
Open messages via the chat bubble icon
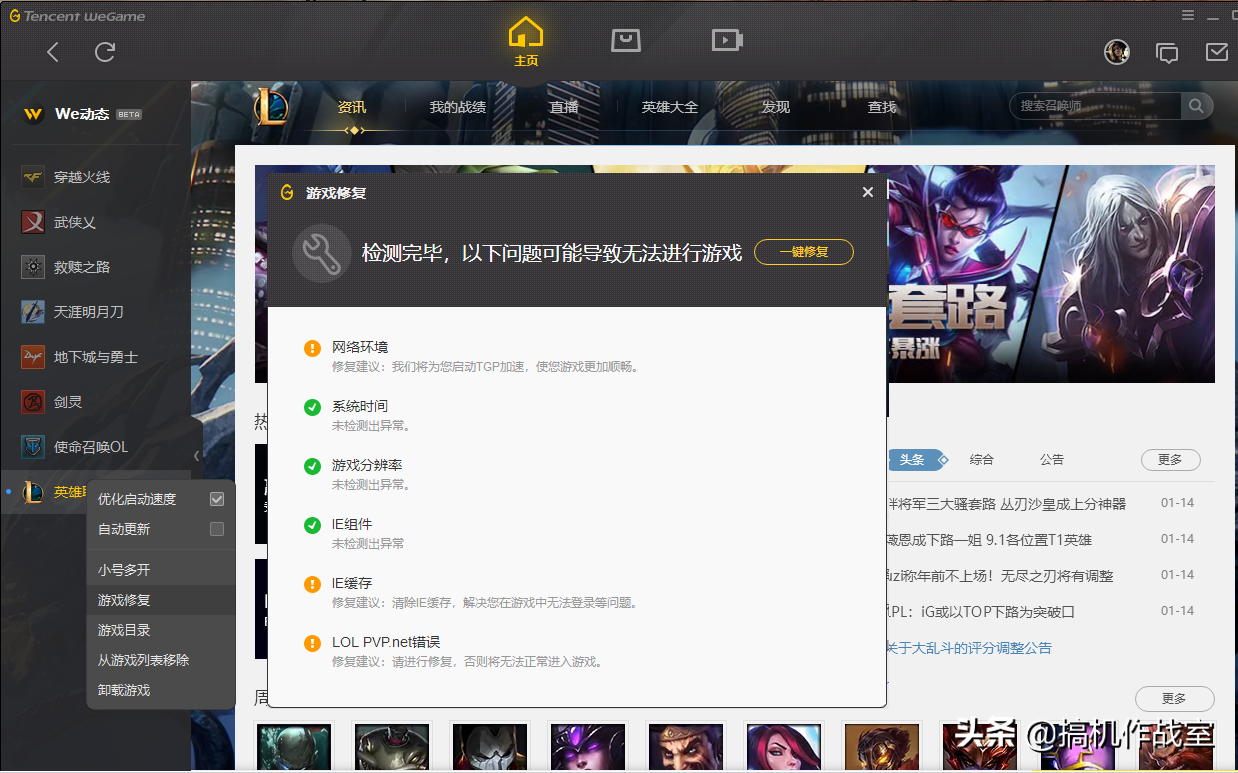click(1167, 52)
